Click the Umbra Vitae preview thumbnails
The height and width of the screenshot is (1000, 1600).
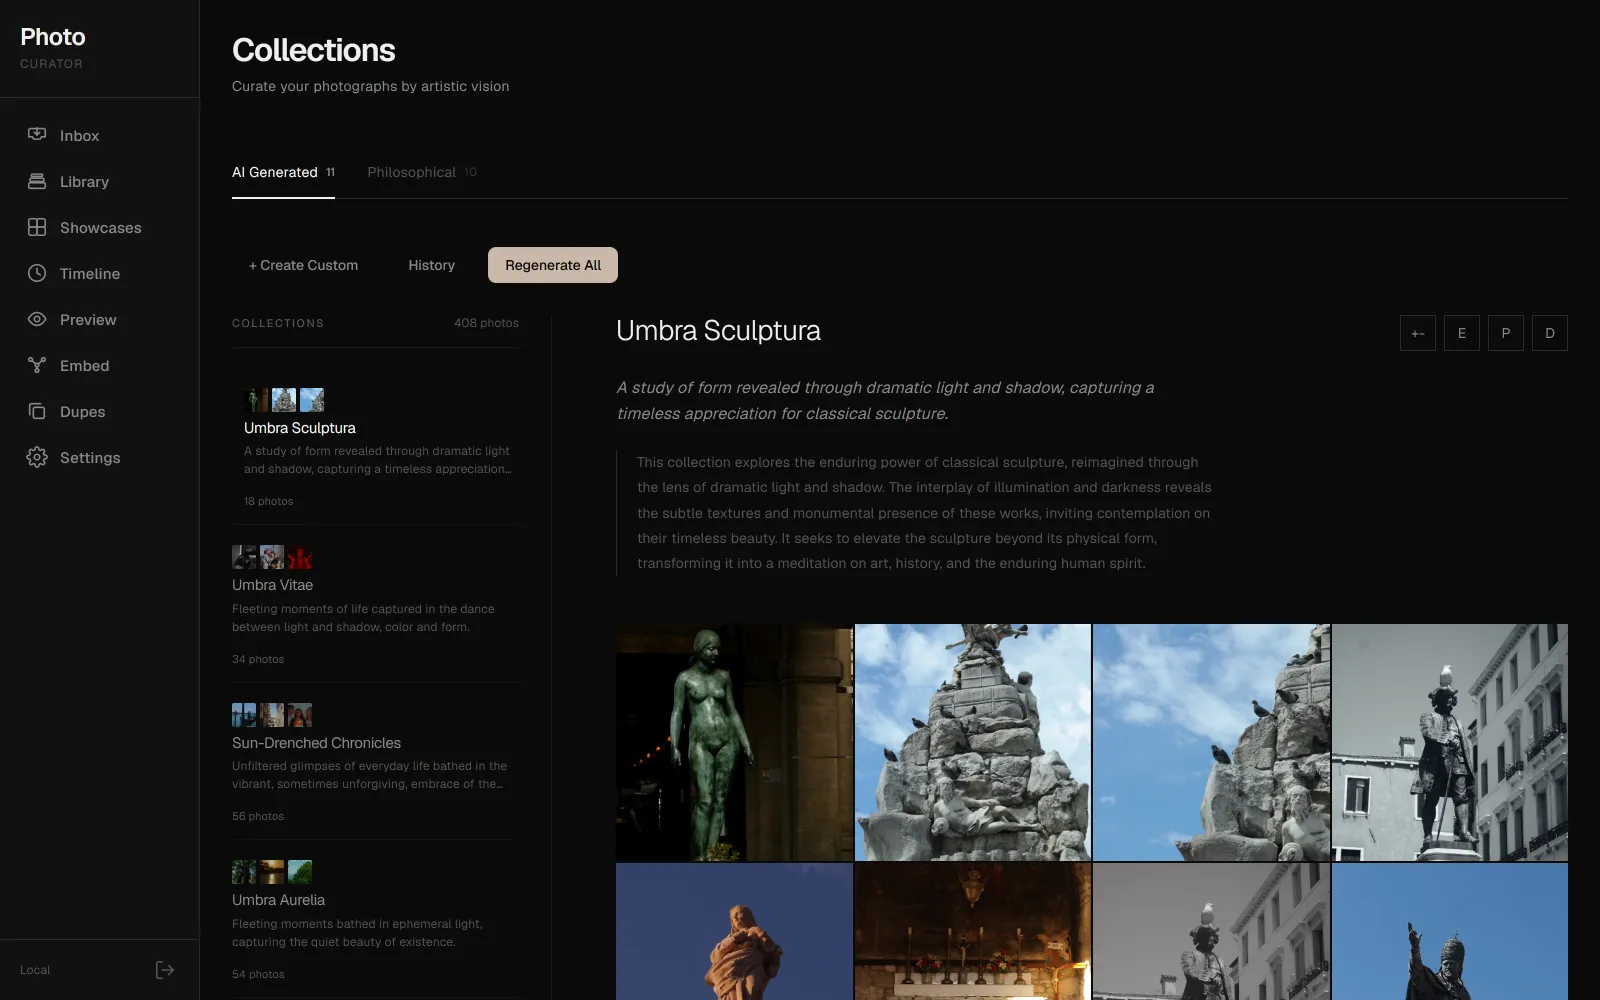click(272, 557)
